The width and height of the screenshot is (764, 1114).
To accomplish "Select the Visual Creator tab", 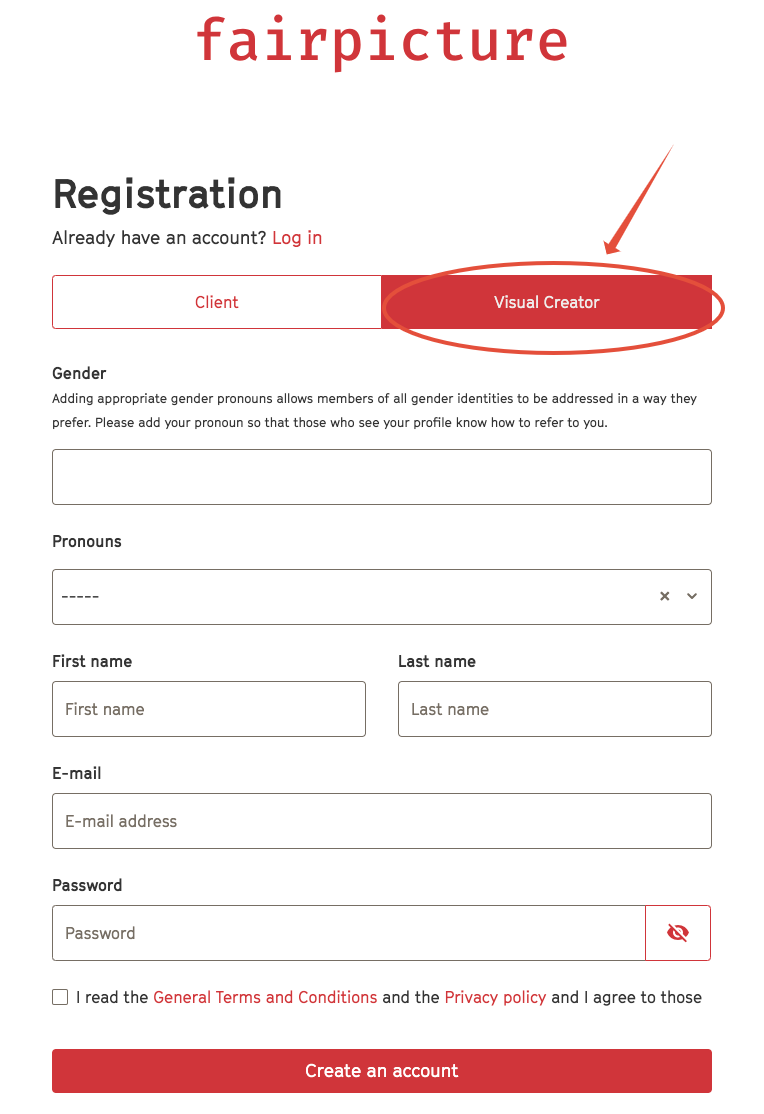I will click(x=547, y=302).
